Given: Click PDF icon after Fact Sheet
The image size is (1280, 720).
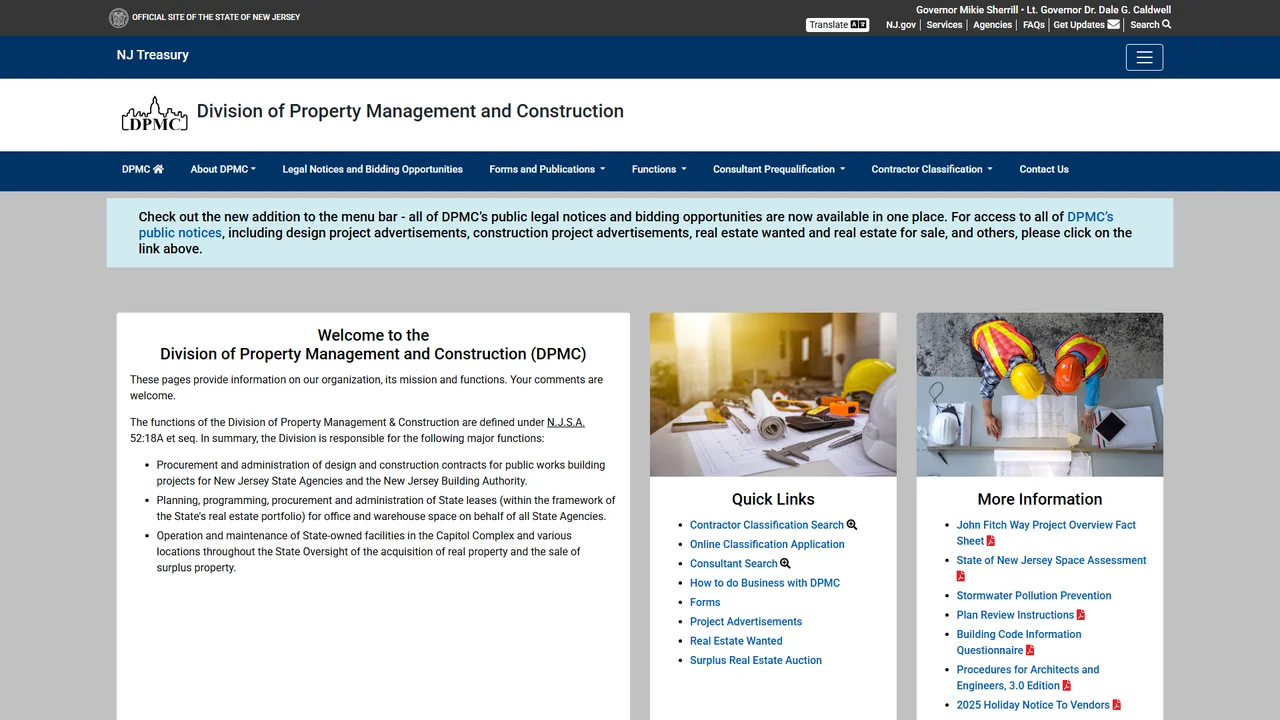Looking at the screenshot, I should point(991,541).
